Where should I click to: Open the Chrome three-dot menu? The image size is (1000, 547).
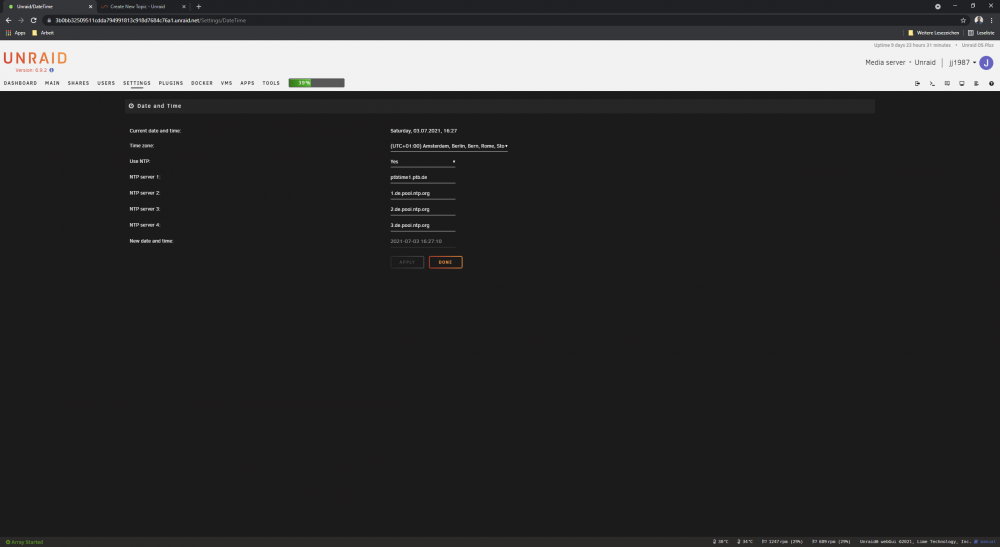pos(992,20)
